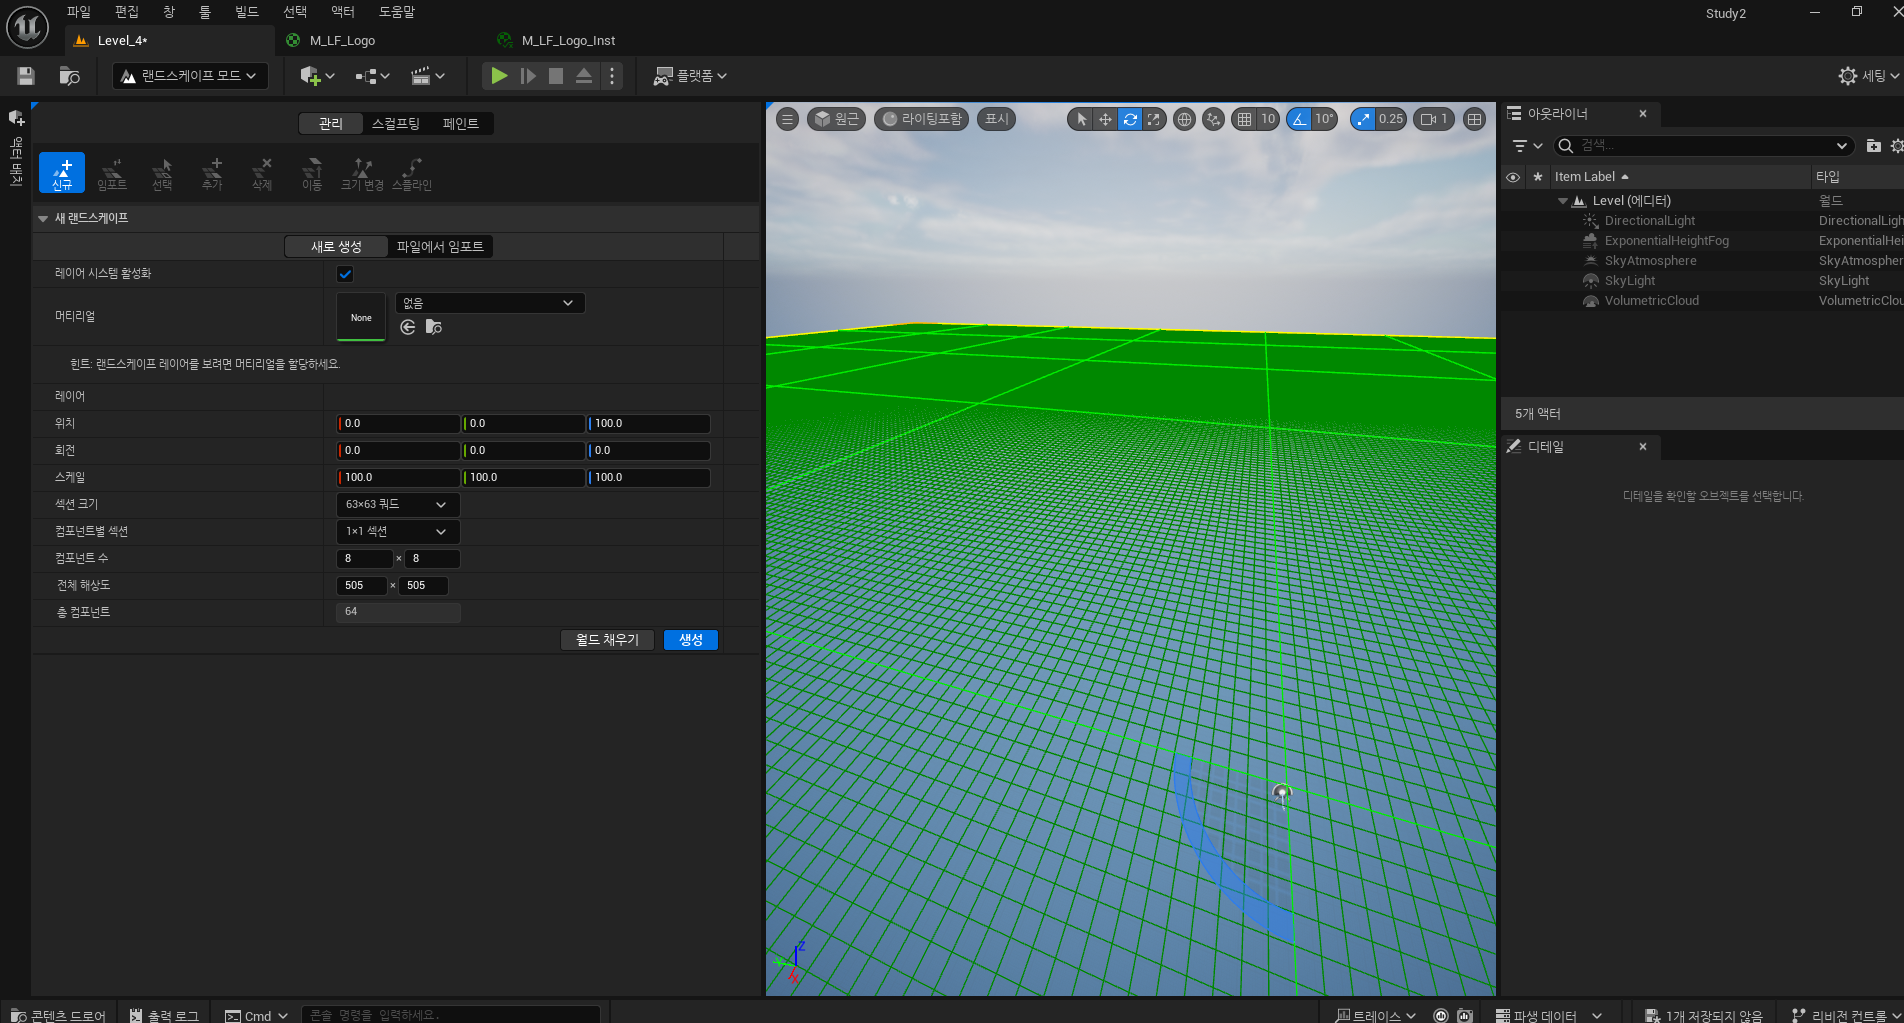This screenshot has width=1904, height=1023.
Task: Open the content browse icon next to save
Action: click(69, 76)
